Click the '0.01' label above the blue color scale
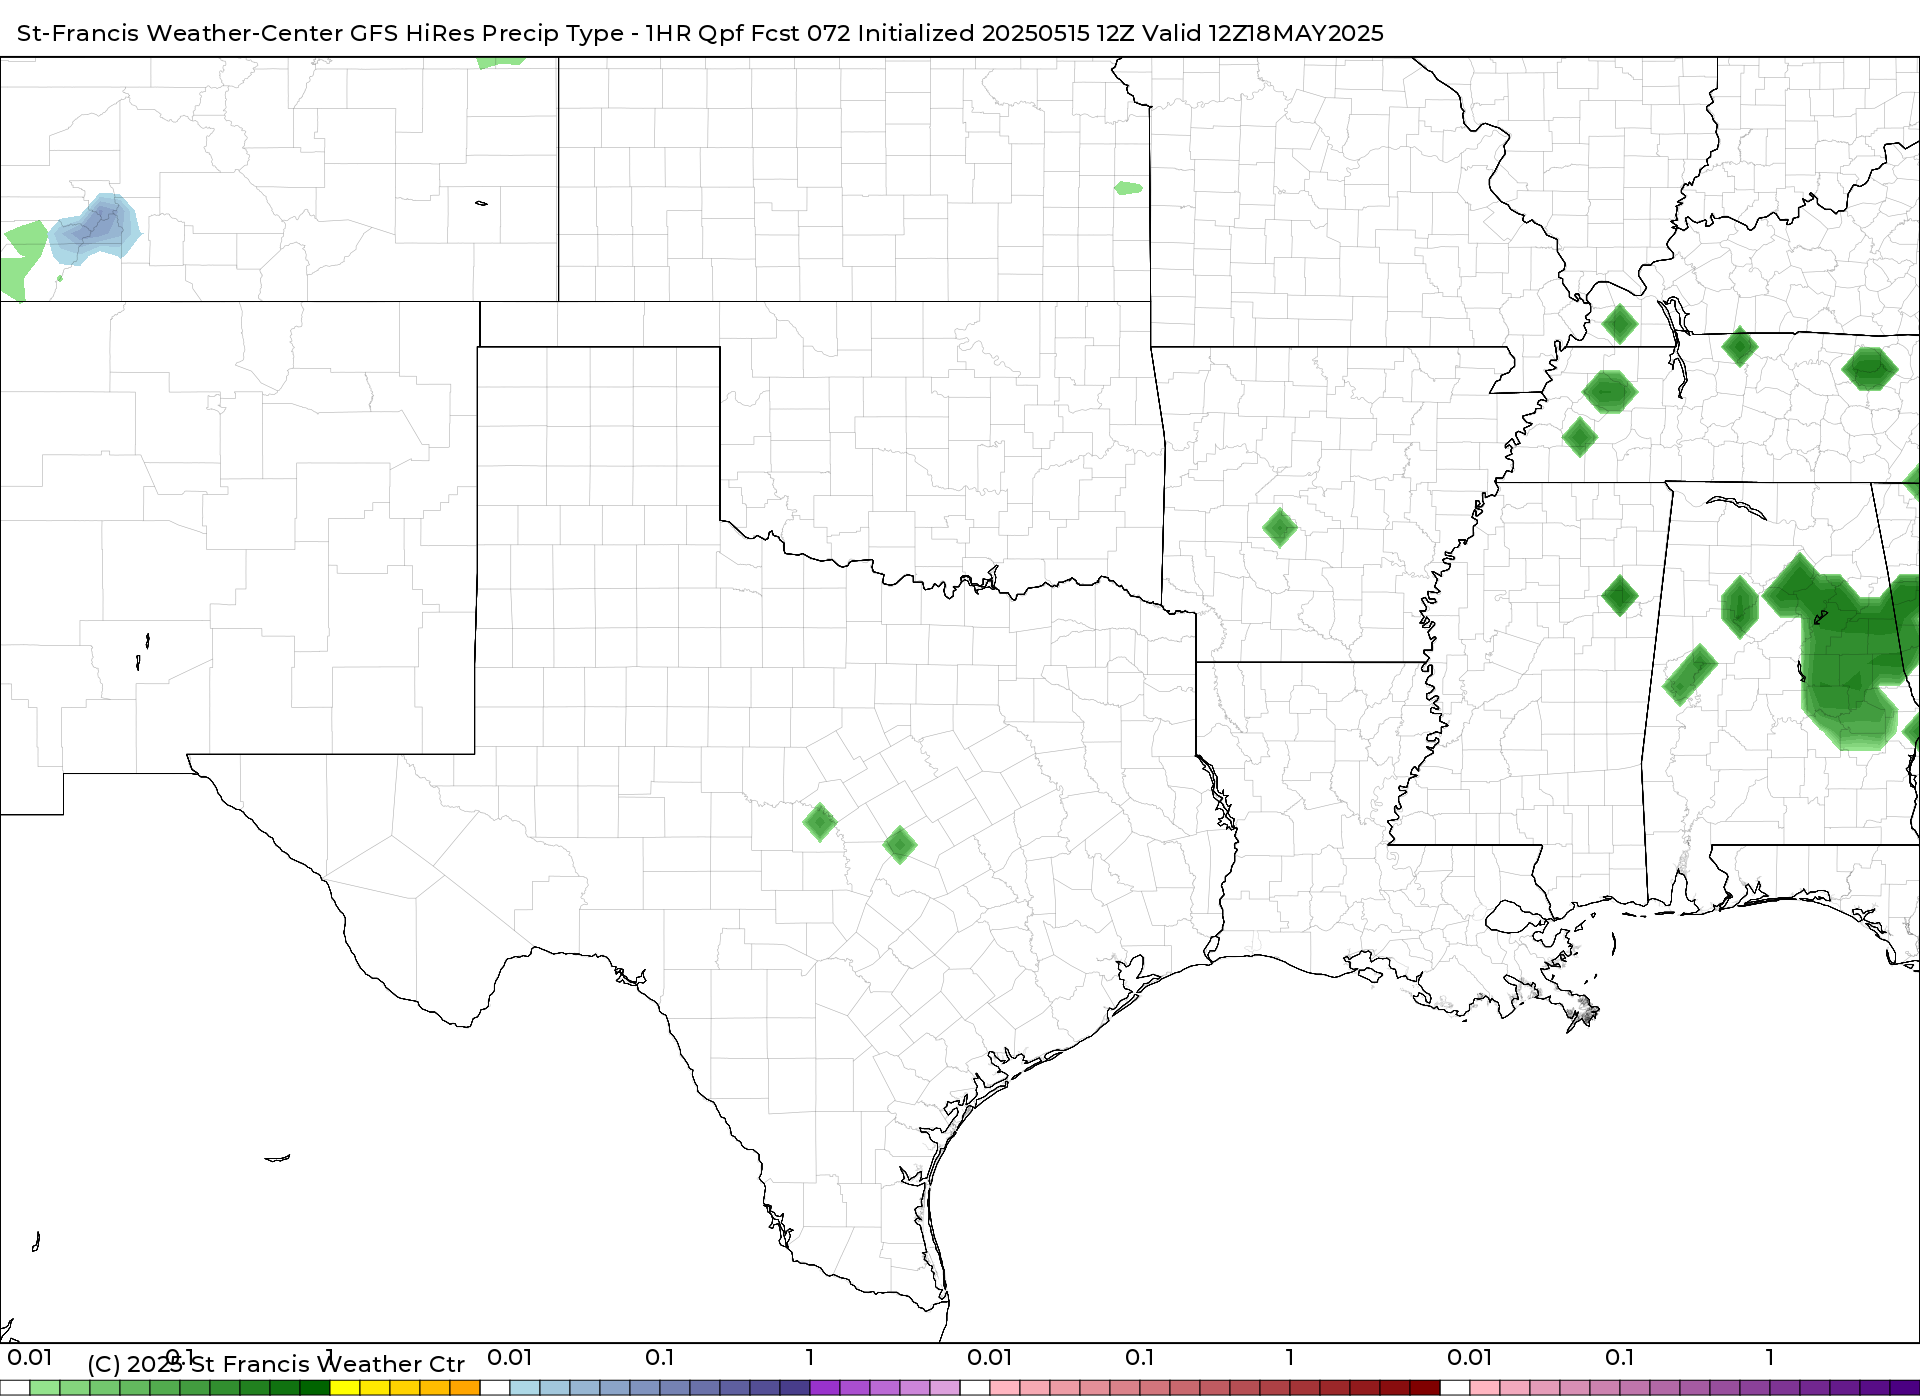1920x1400 pixels. (510, 1357)
